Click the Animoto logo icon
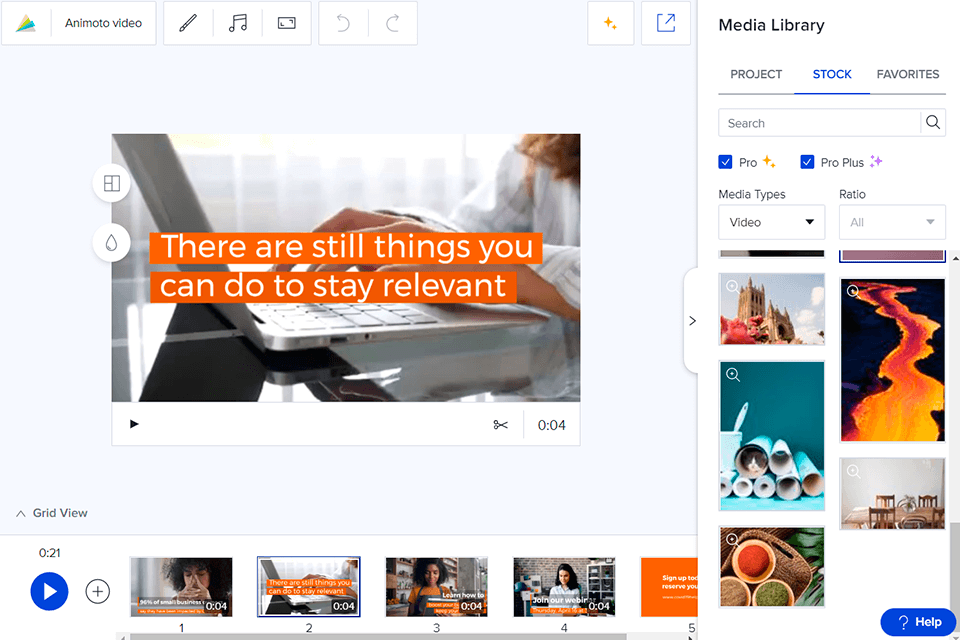The height and width of the screenshot is (640, 960). click(x=26, y=23)
